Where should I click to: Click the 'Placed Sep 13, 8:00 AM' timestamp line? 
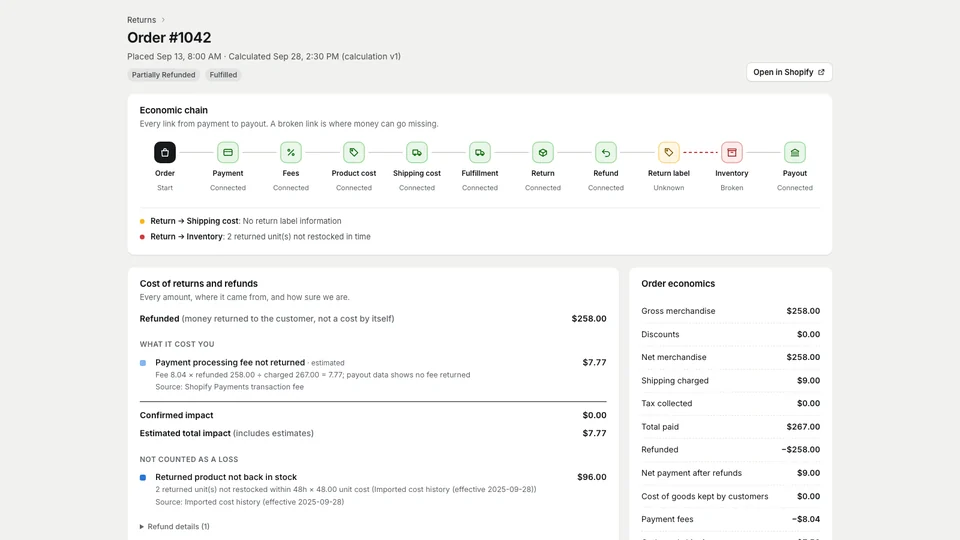264,56
